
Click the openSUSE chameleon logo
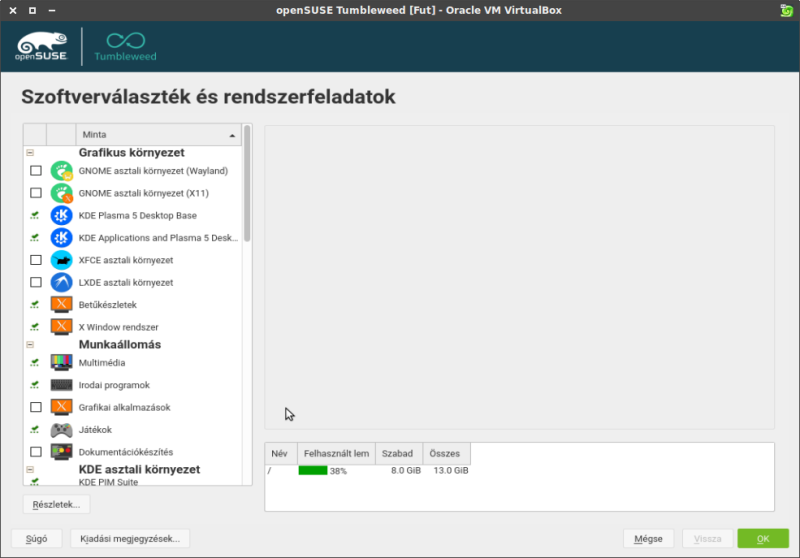[41, 46]
